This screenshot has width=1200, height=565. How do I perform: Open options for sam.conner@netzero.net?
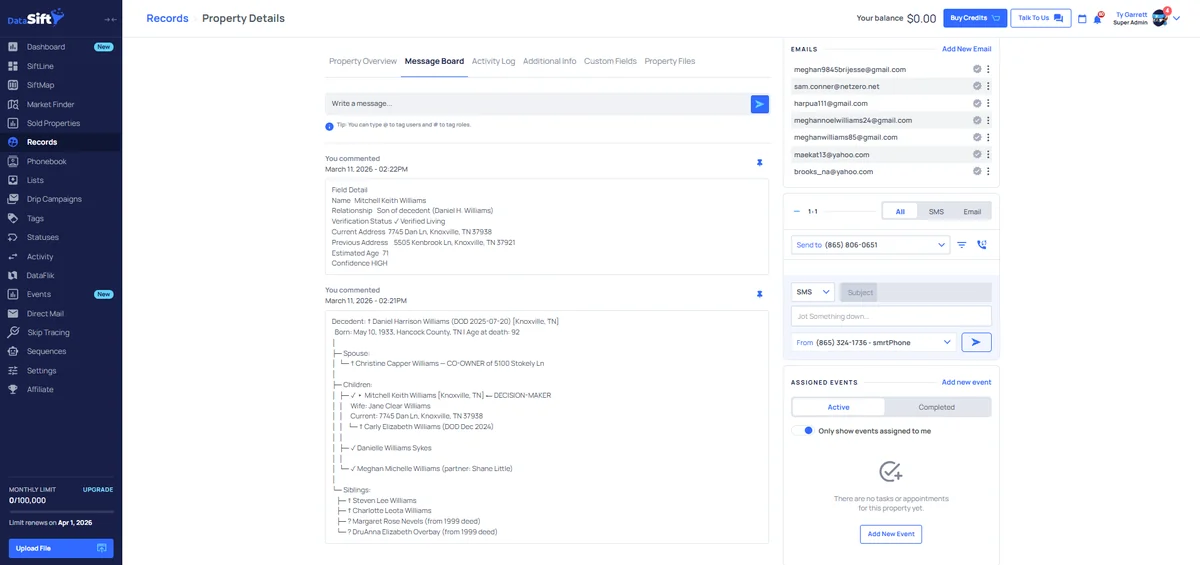(x=988, y=86)
